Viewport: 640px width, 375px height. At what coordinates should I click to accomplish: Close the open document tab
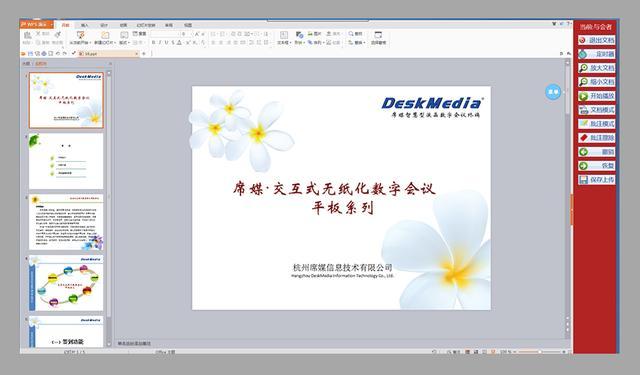click(x=136, y=53)
